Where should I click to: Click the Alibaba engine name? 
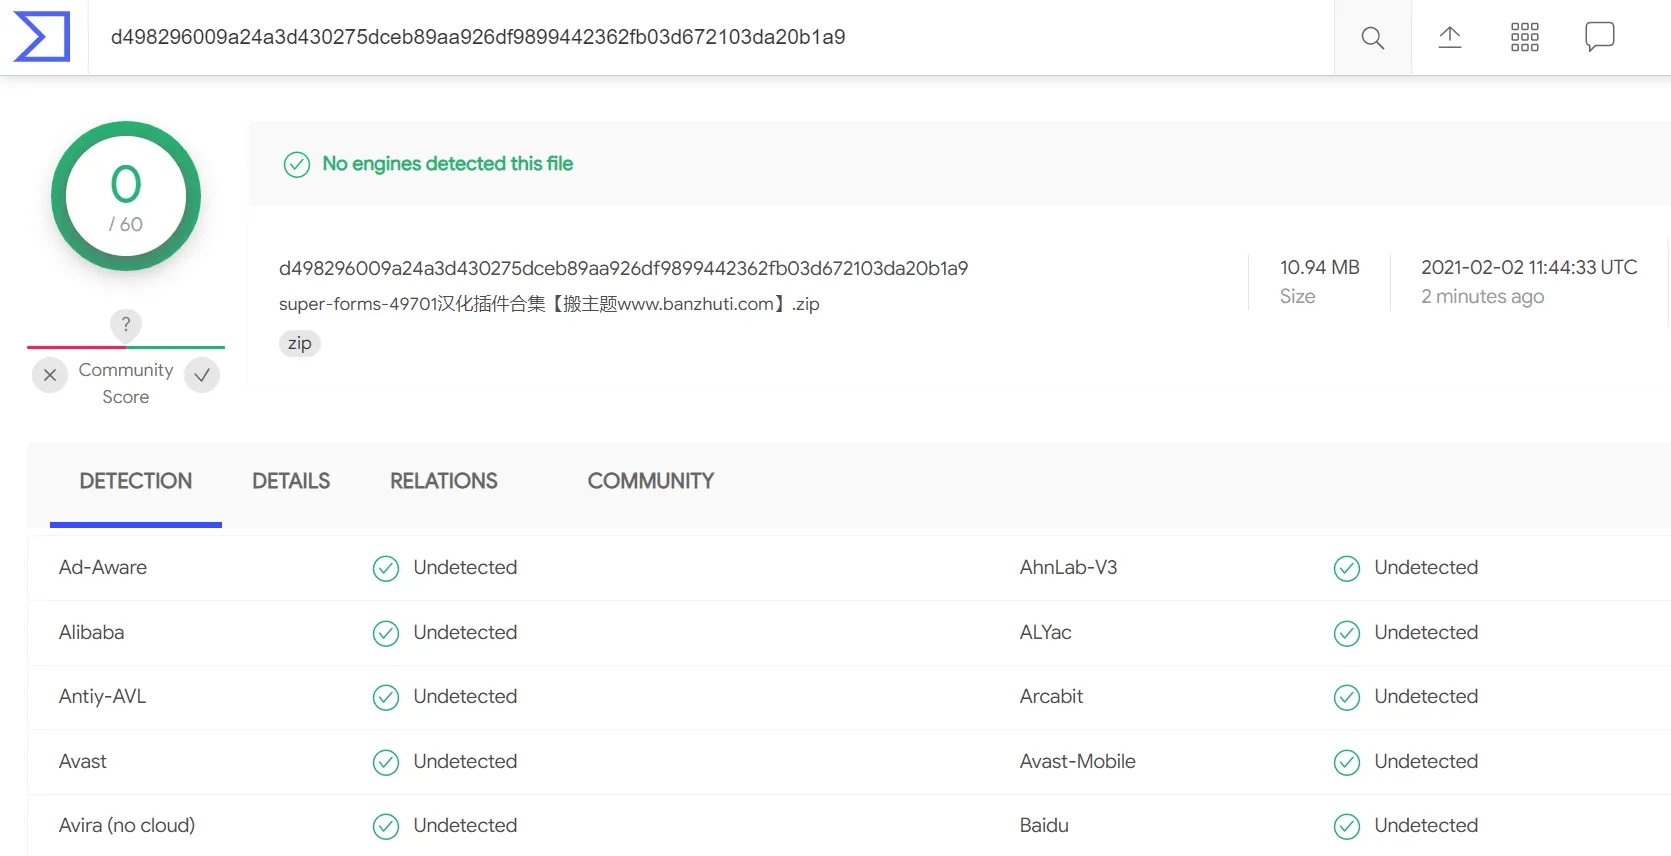92,633
